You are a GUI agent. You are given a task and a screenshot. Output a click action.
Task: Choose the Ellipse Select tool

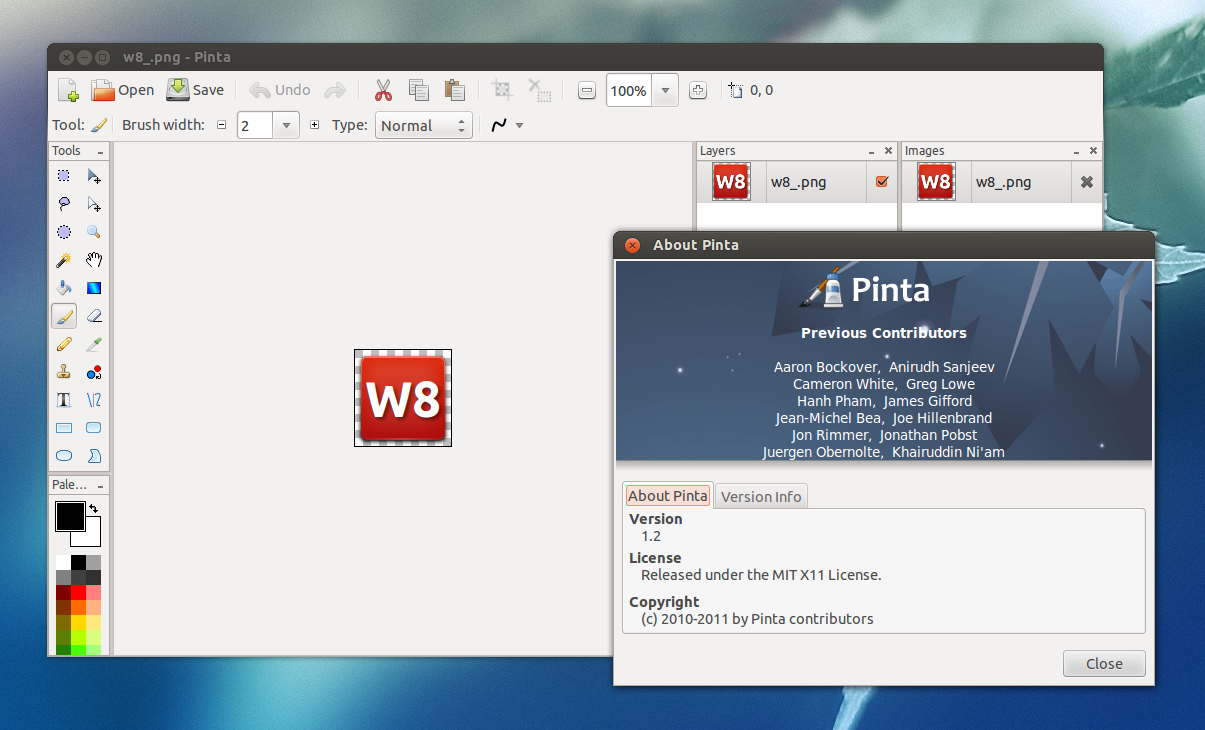point(64,231)
